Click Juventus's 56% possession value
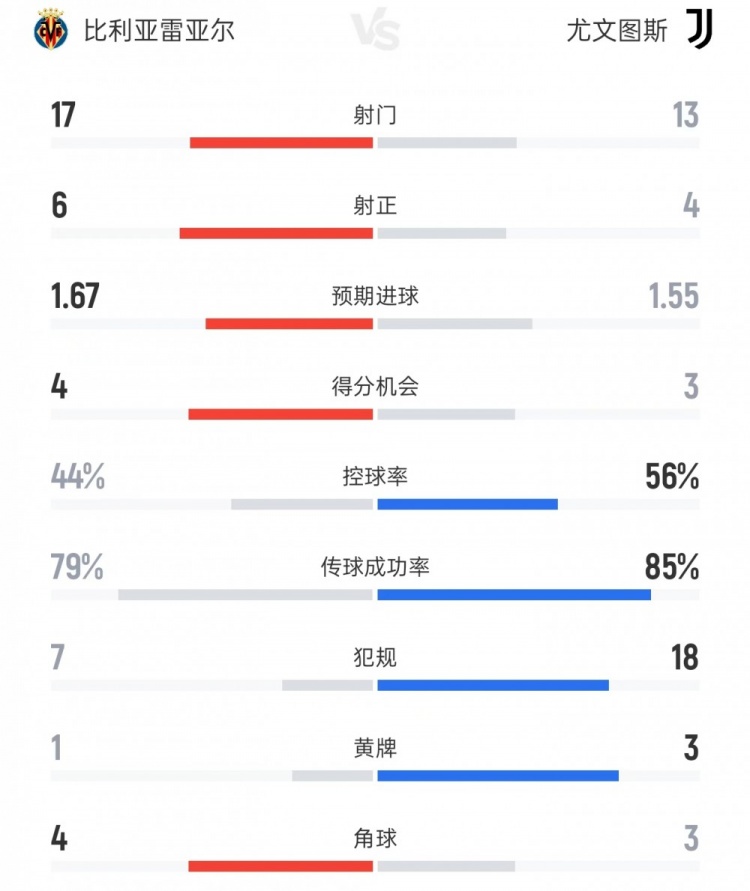 (x=672, y=478)
